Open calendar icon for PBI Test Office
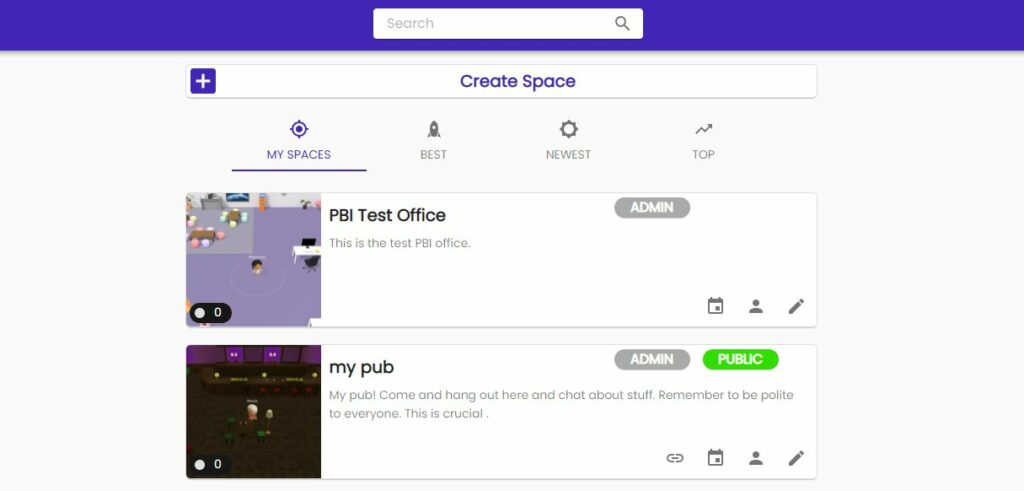The height and width of the screenshot is (491, 1024). 715,306
